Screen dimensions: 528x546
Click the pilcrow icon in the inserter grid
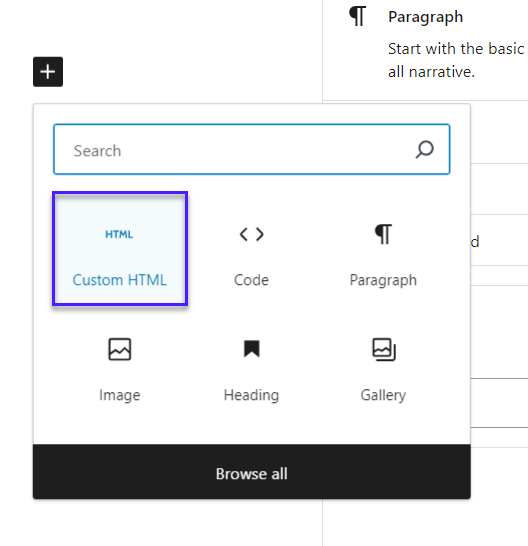[383, 234]
